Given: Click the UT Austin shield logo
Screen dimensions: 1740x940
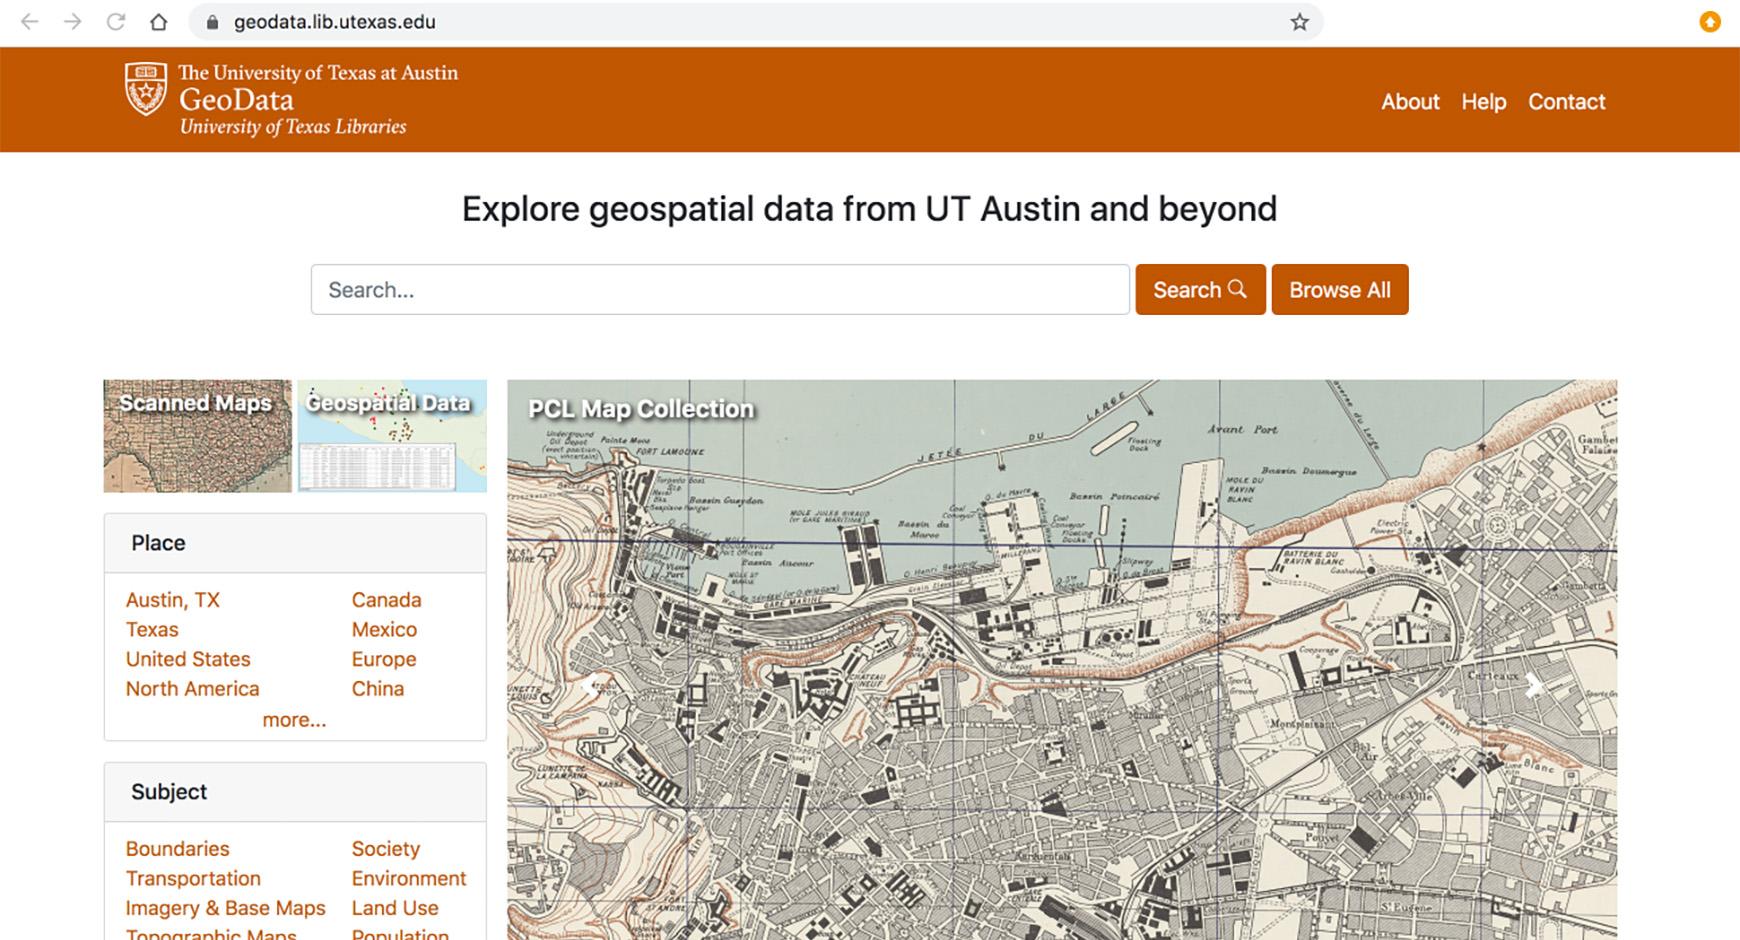Looking at the screenshot, I should tap(146, 89).
